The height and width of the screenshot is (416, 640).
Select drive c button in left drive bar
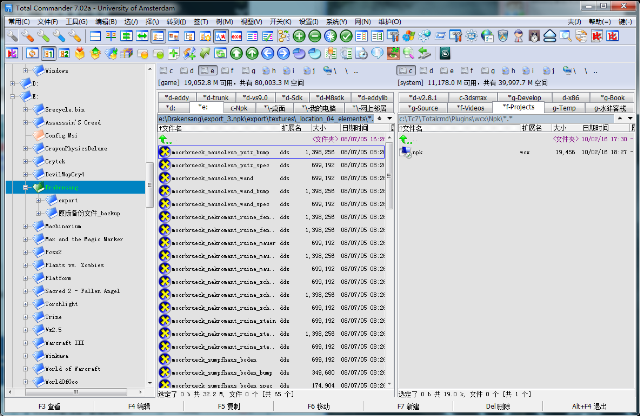pos(167,71)
